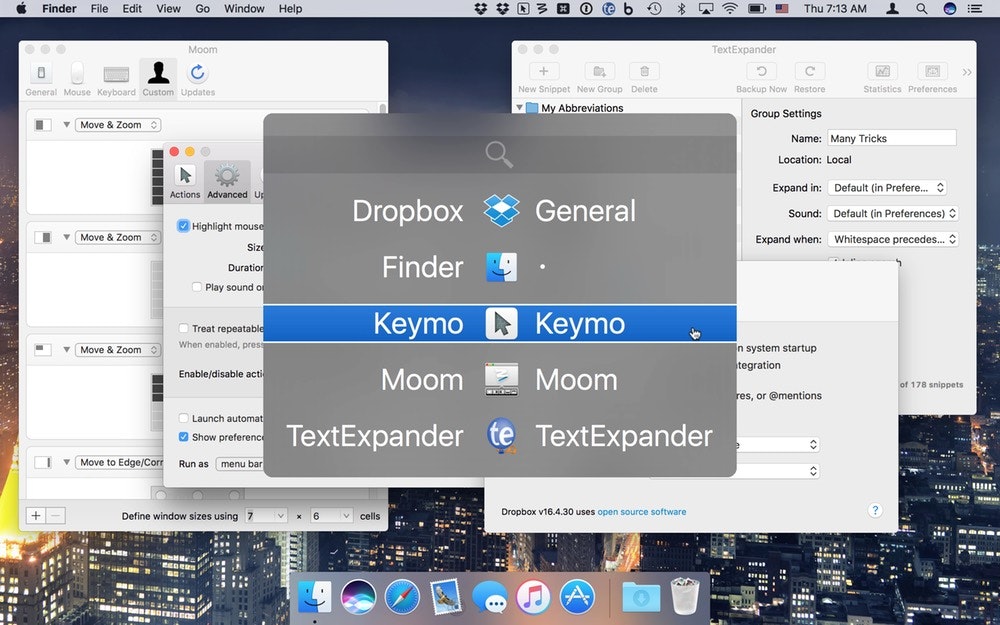Disable the Highlight mouse checkbox
This screenshot has height=625, width=1000.
184,226
